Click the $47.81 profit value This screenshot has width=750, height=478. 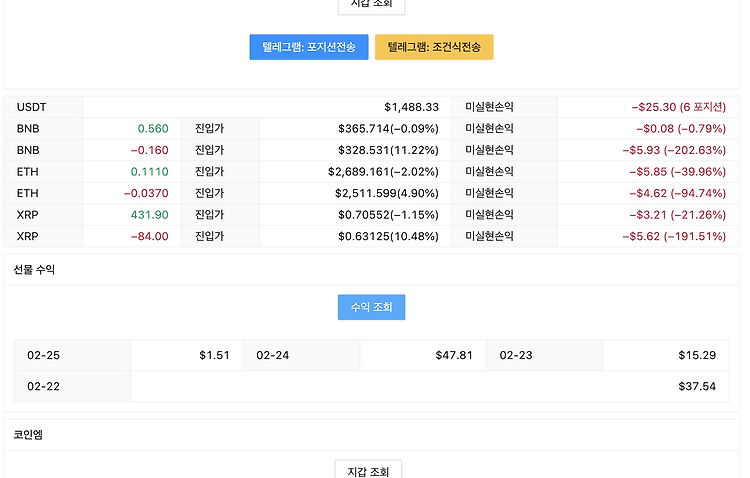454,356
